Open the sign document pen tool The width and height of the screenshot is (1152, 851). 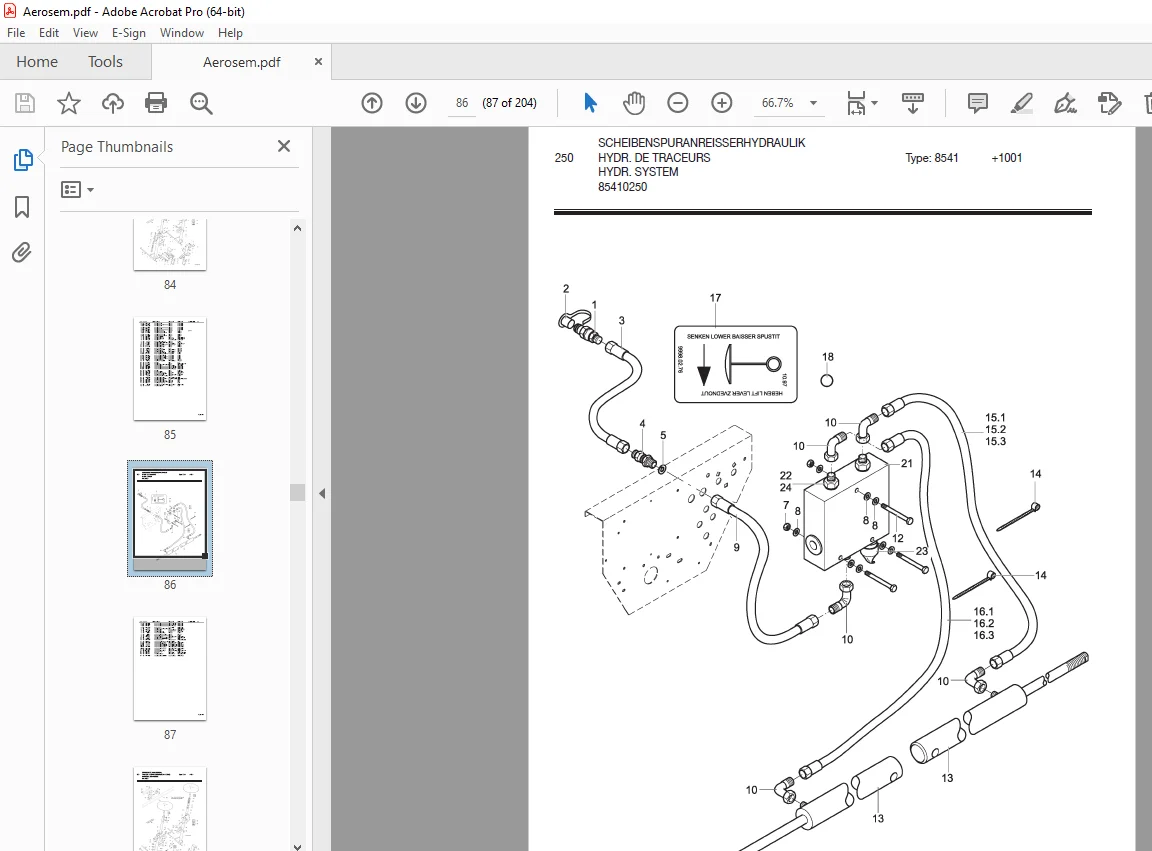[1065, 103]
